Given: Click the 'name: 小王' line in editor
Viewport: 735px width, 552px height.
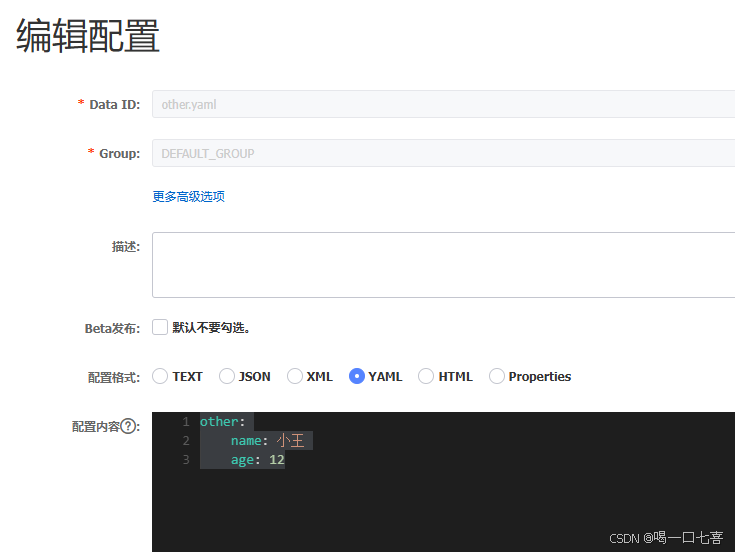Looking at the screenshot, I should [x=267, y=440].
